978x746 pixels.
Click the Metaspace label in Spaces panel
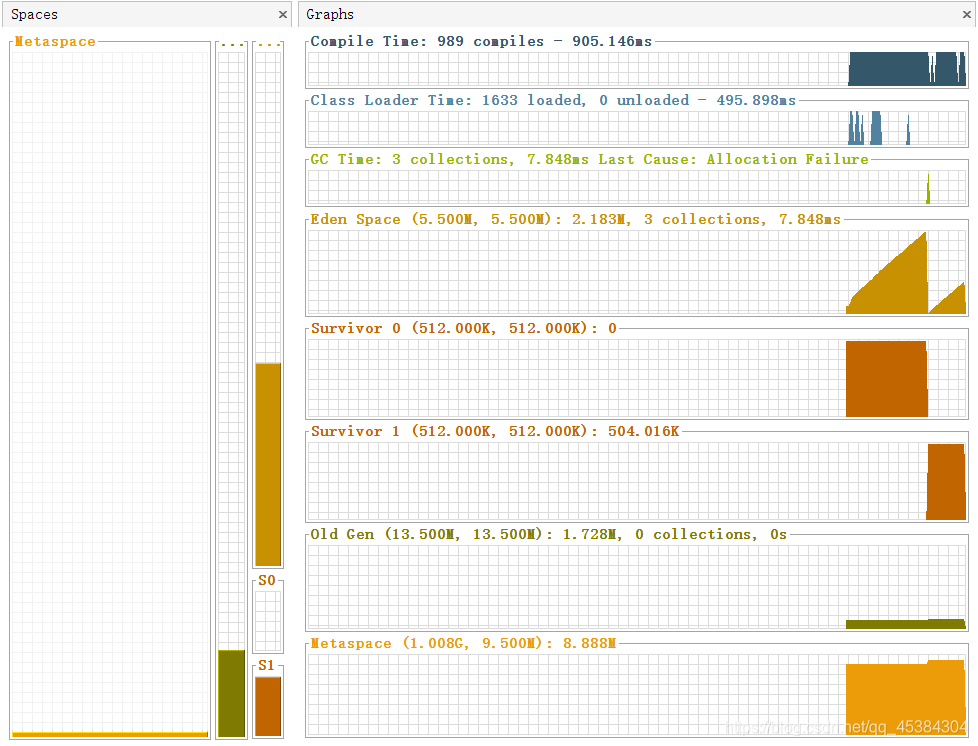click(x=55, y=42)
